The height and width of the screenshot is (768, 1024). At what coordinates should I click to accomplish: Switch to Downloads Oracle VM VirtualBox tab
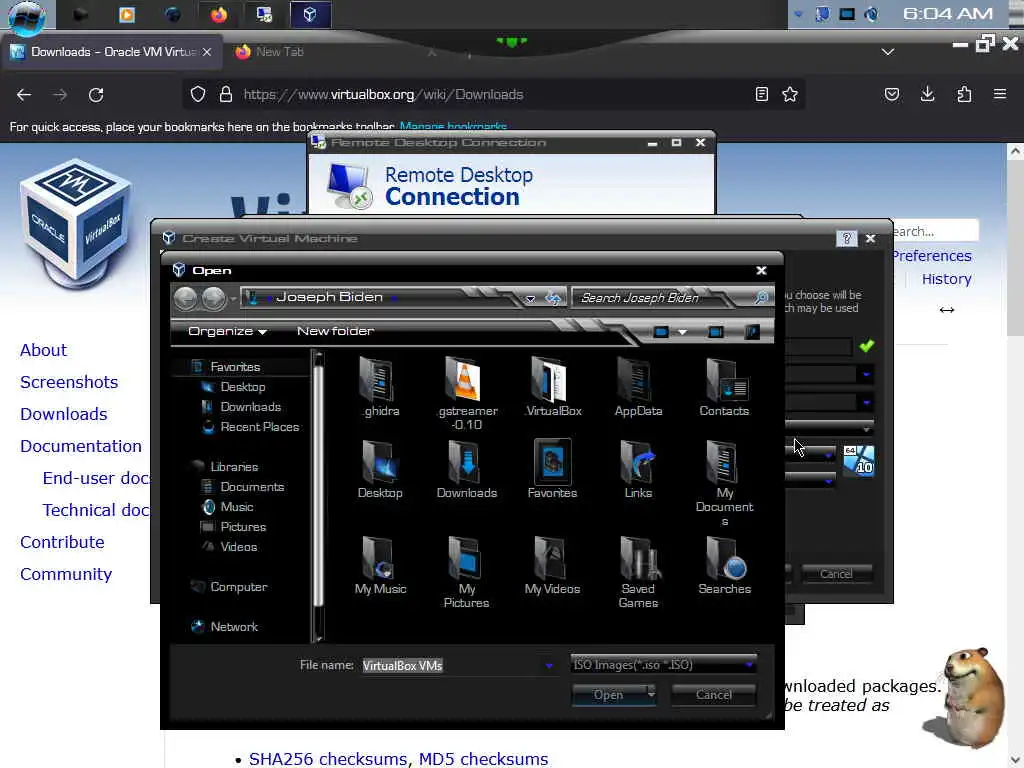(112, 52)
